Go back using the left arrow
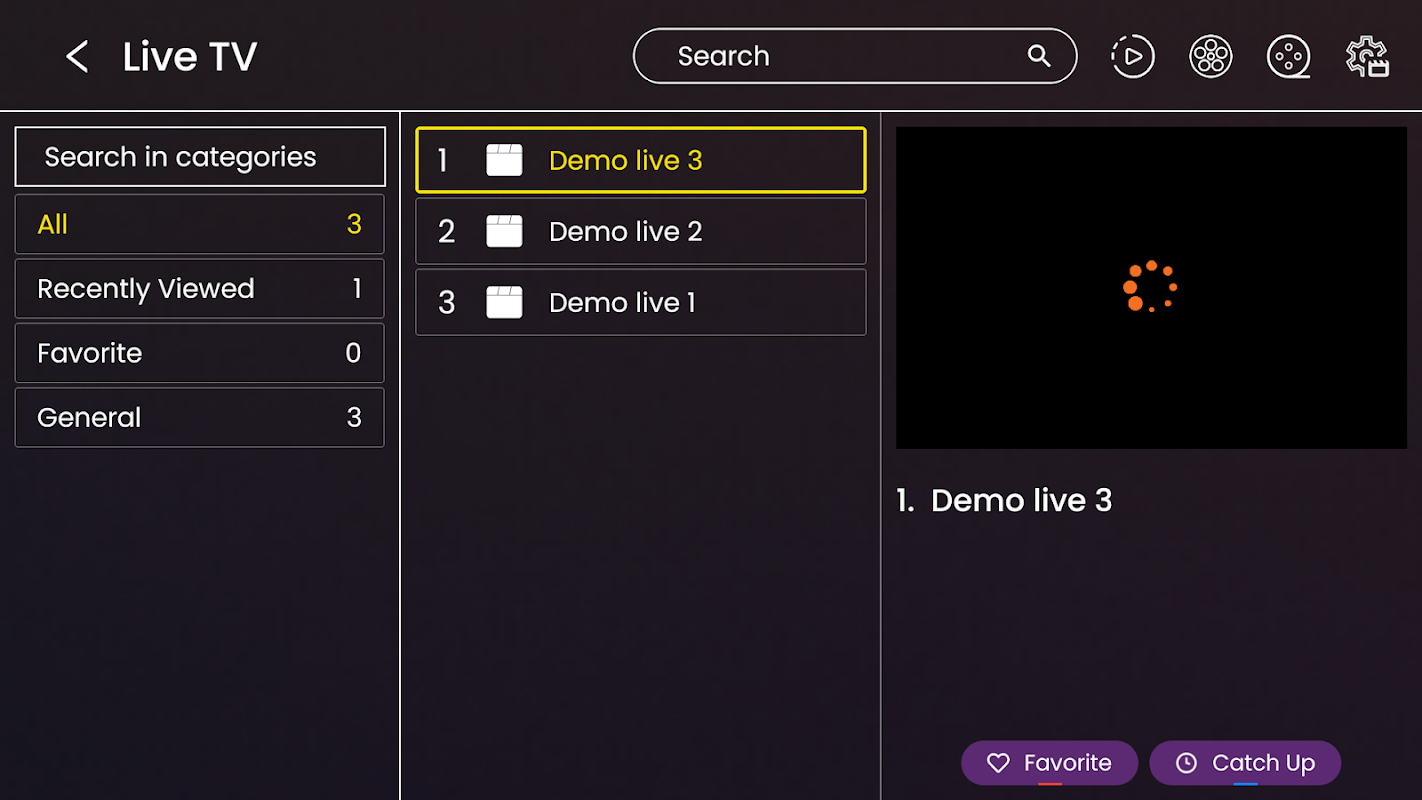 tap(77, 57)
